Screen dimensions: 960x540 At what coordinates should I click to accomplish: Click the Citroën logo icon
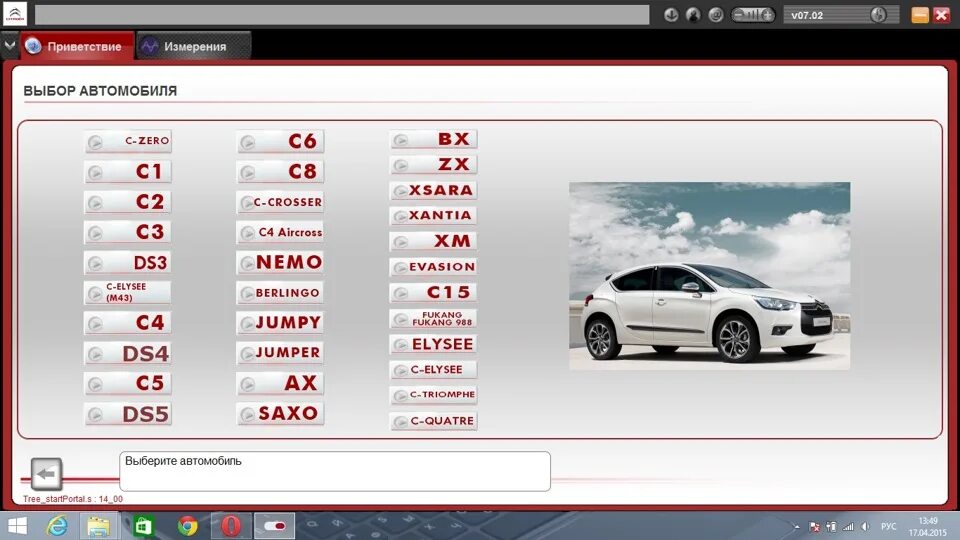coord(15,14)
